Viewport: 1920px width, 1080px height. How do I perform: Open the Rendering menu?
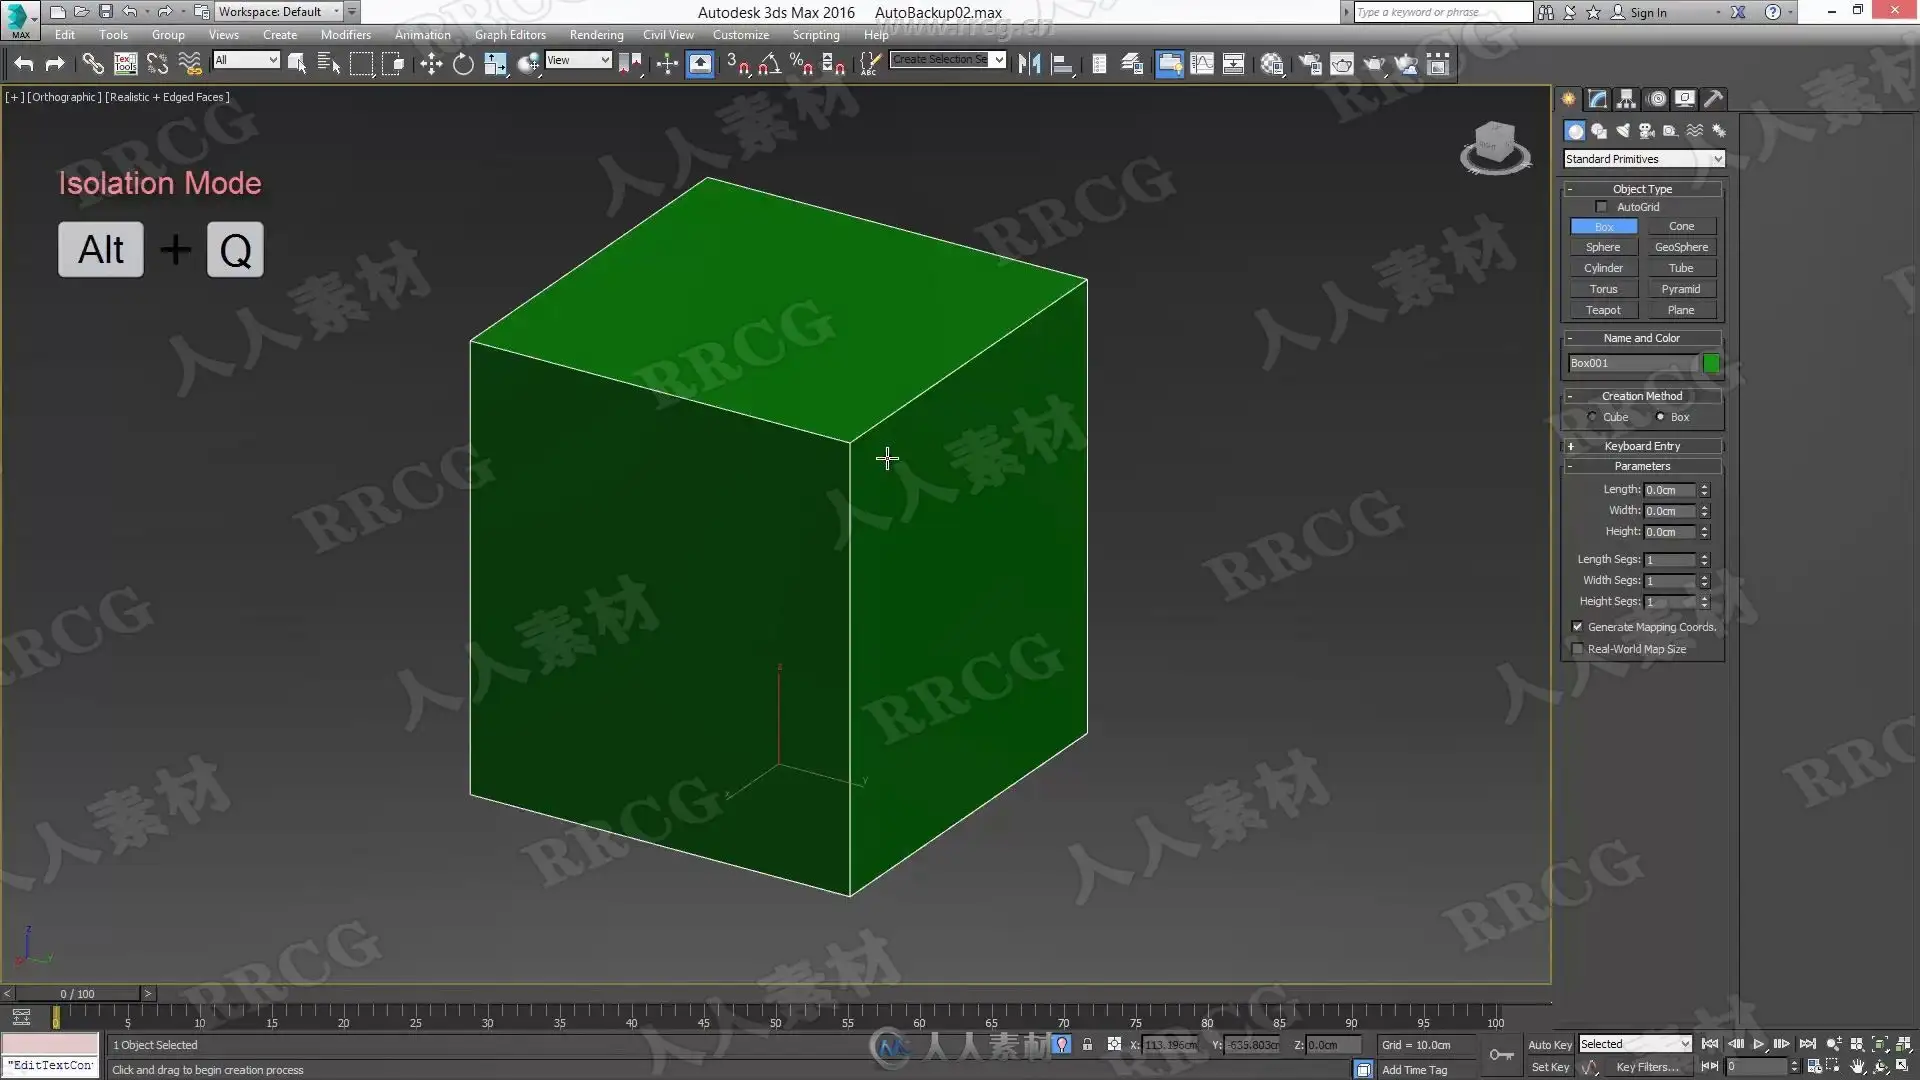pyautogui.click(x=596, y=35)
